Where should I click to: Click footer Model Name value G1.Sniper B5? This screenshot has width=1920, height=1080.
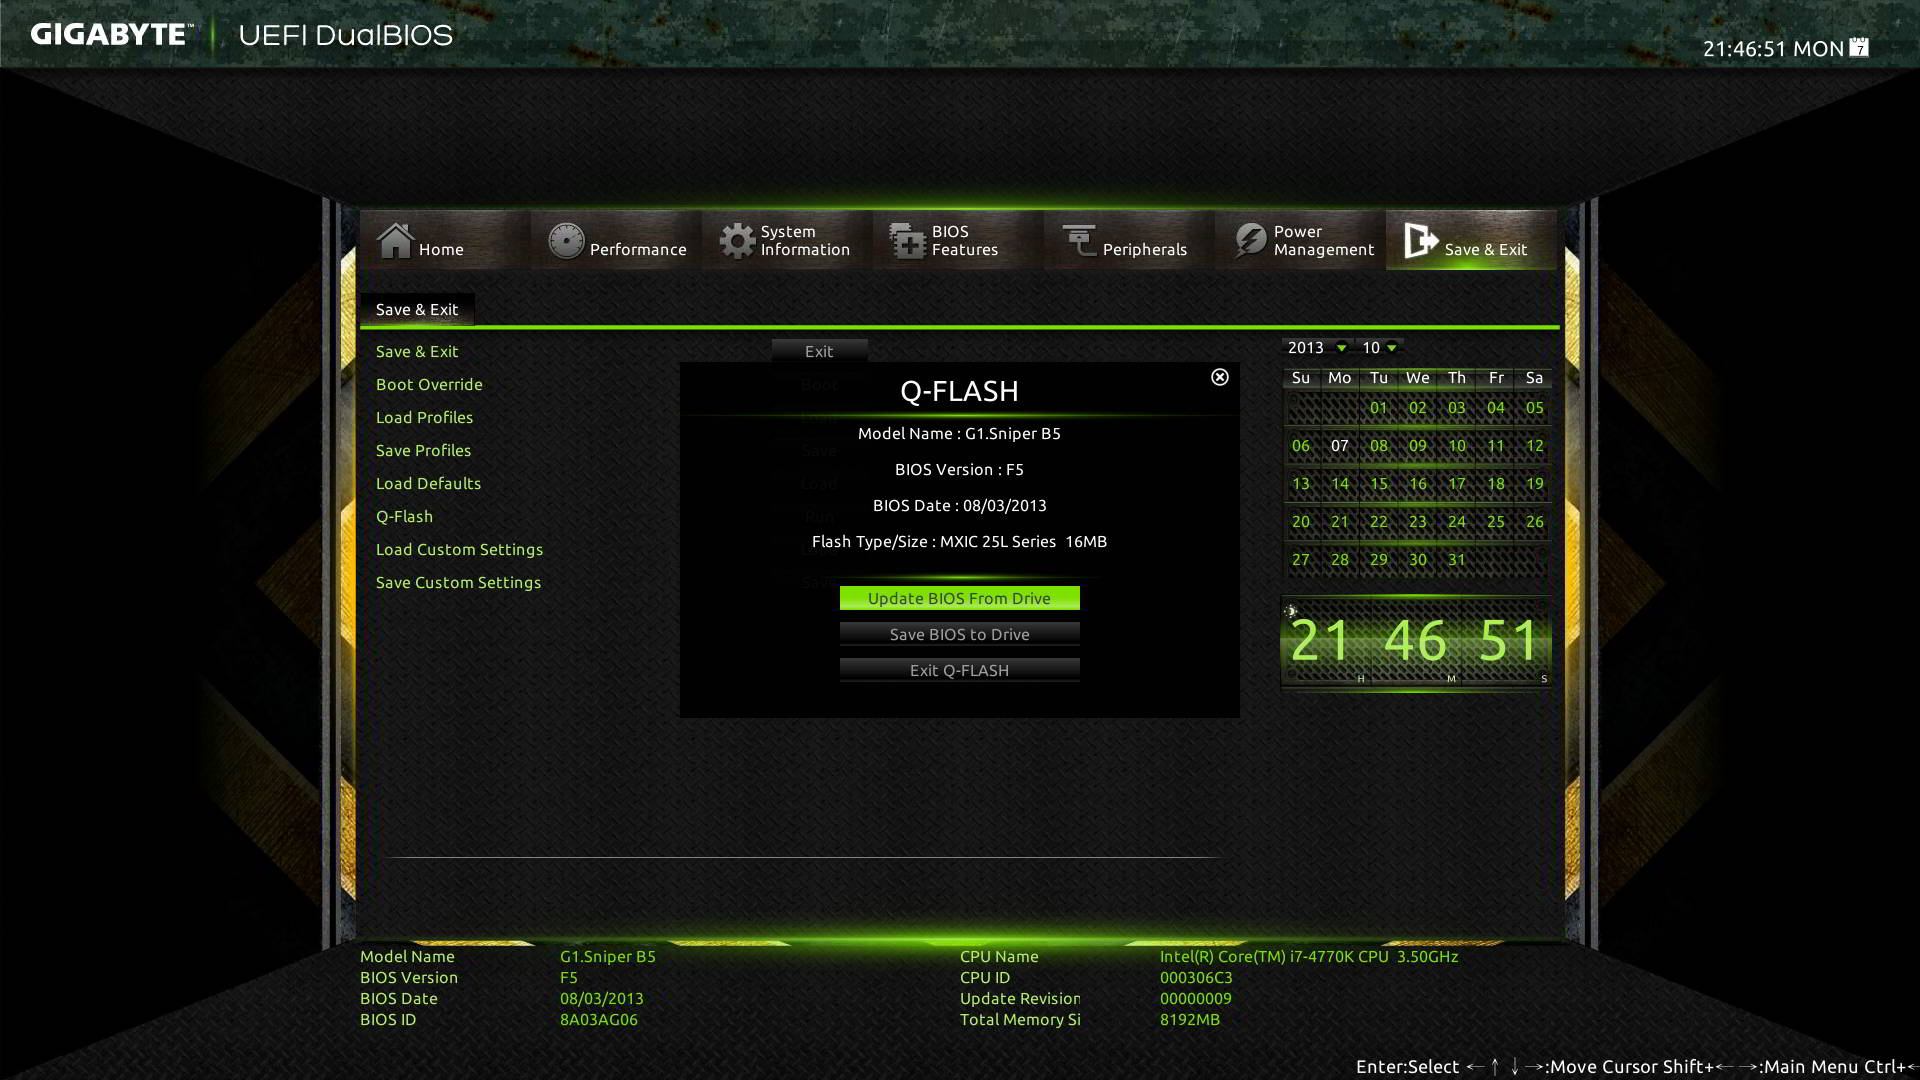click(x=607, y=956)
